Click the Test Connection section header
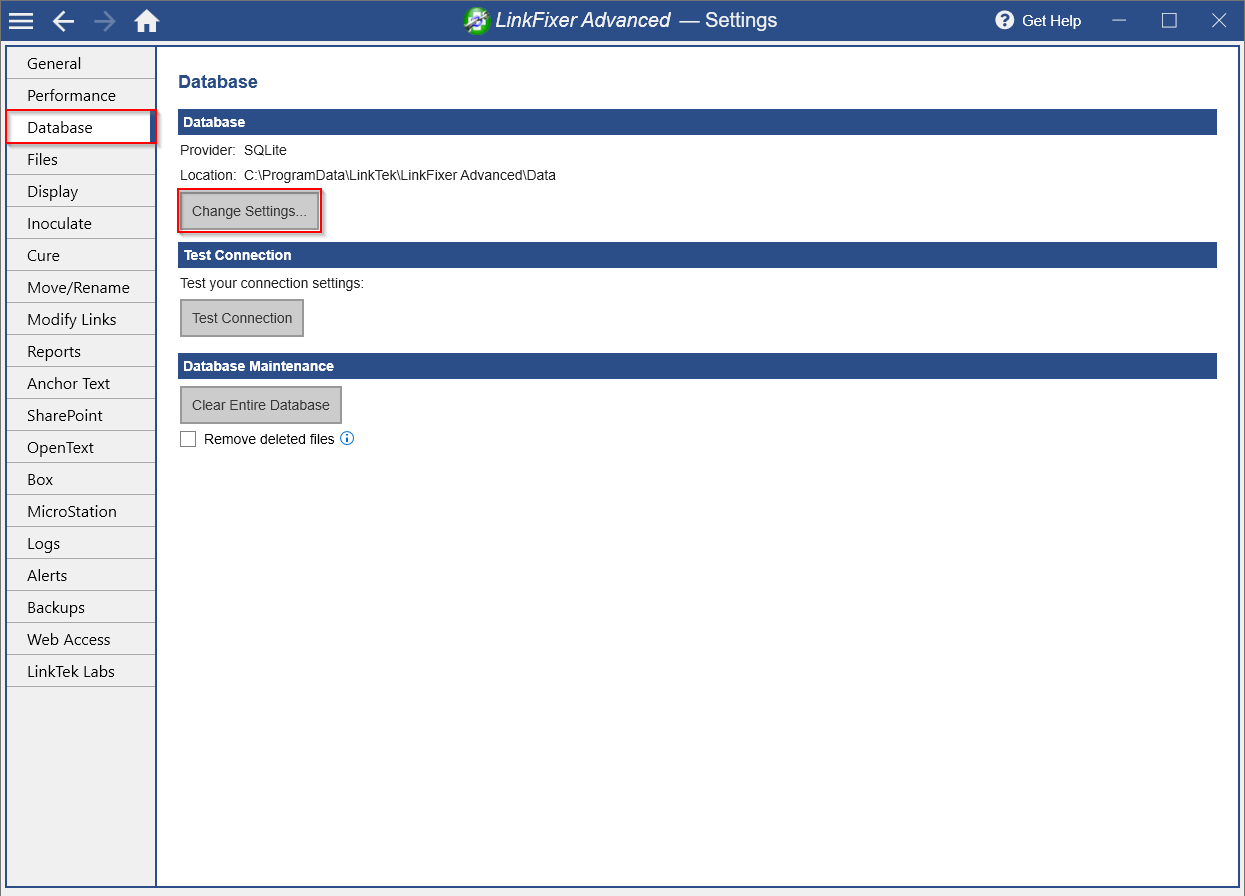1245x896 pixels. click(x=698, y=255)
